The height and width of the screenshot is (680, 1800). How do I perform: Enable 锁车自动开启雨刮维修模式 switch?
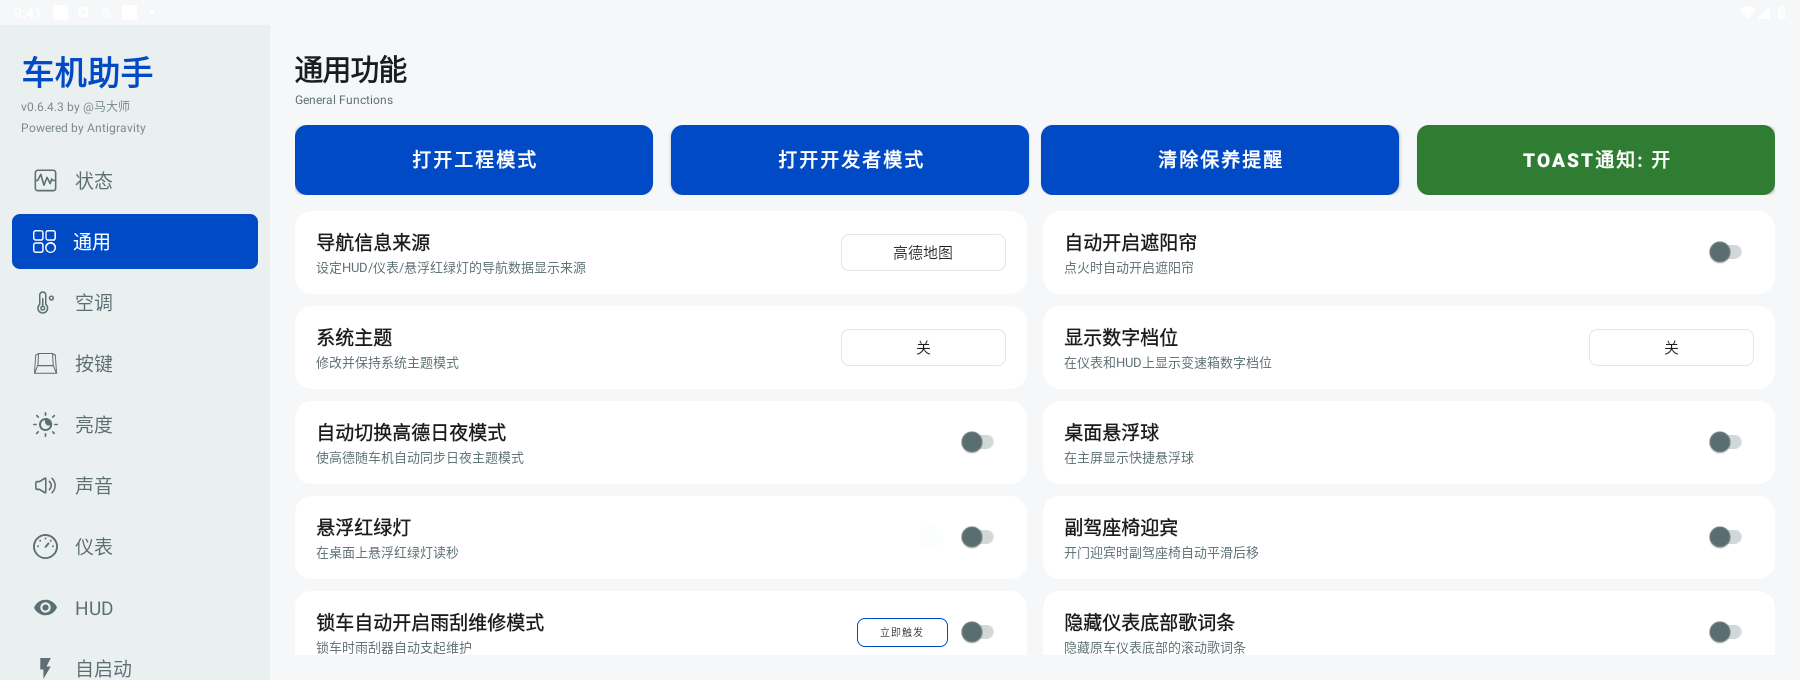tap(977, 632)
